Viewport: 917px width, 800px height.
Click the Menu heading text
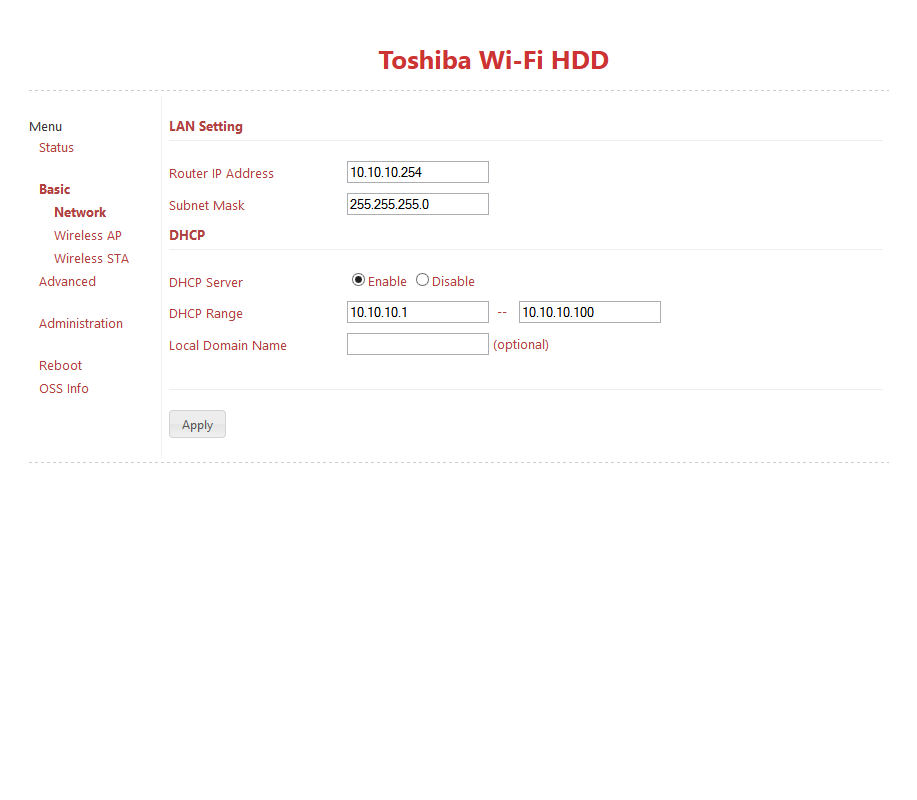(46, 126)
